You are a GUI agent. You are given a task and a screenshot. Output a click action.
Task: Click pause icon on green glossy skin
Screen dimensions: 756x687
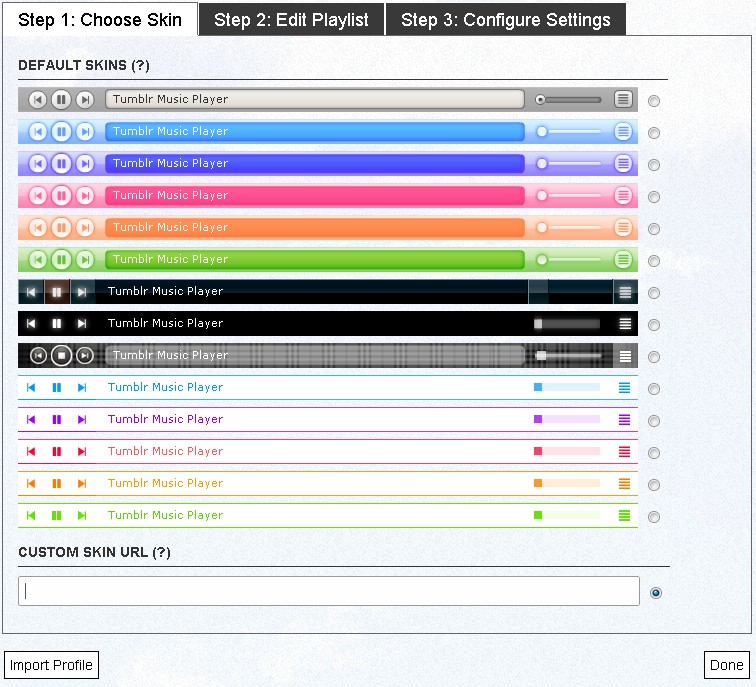(x=61, y=259)
